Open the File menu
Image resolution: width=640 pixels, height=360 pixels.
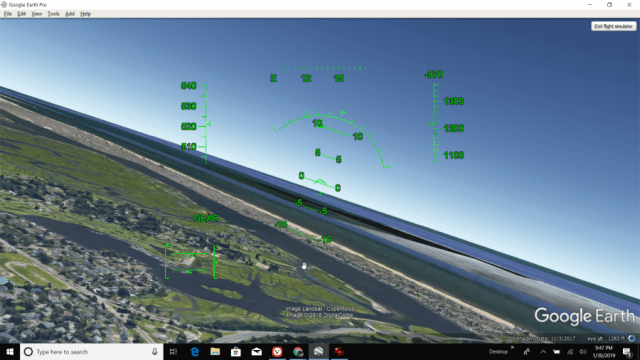(8, 14)
